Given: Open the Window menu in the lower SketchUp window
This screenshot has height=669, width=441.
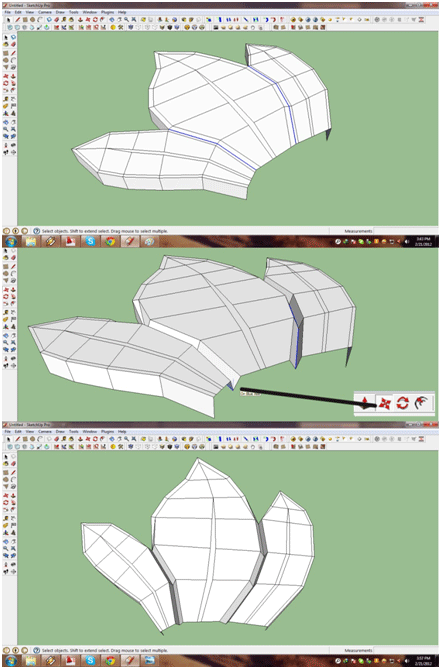Looking at the screenshot, I should tap(90, 431).
